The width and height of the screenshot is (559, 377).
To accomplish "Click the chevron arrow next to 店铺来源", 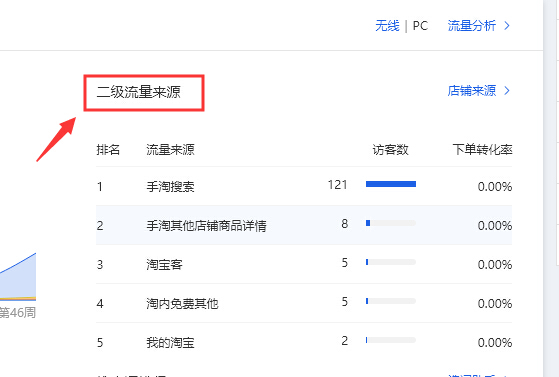I will pyautogui.click(x=507, y=91).
